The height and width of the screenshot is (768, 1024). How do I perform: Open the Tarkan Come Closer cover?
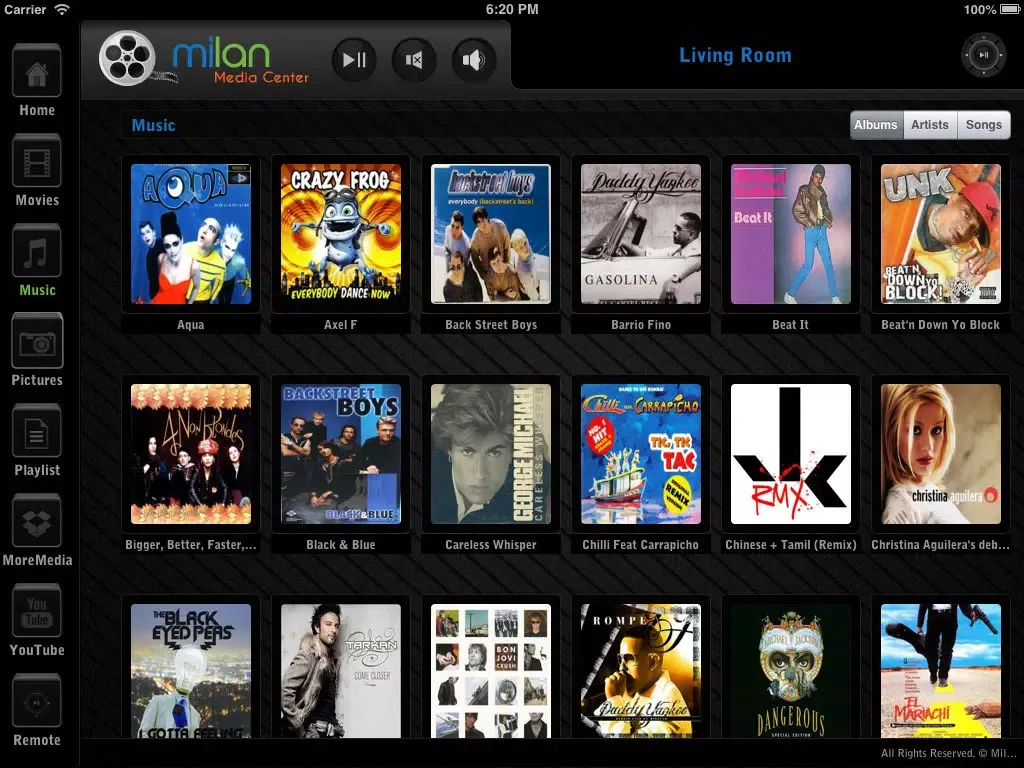point(341,671)
